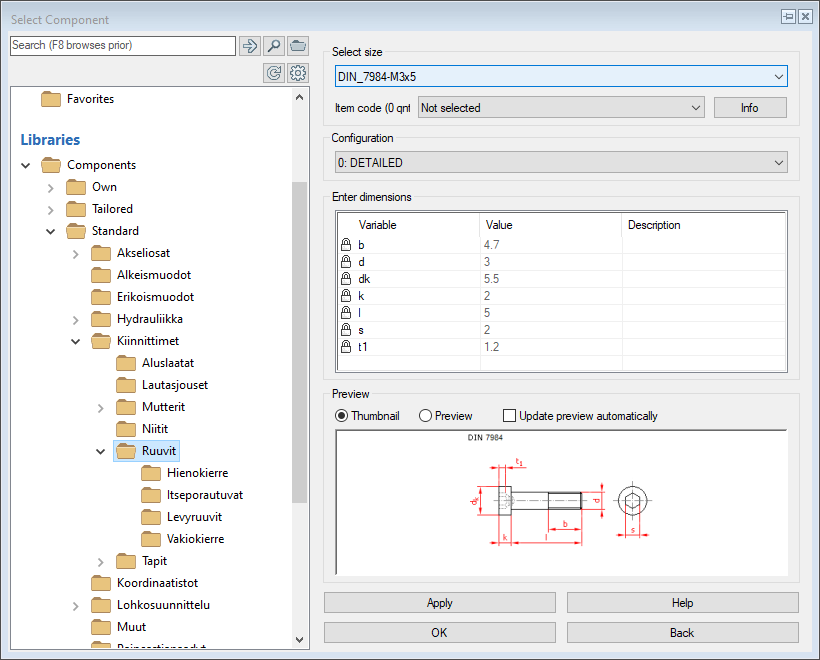Click the Info button
820x660 pixels.
(x=749, y=108)
